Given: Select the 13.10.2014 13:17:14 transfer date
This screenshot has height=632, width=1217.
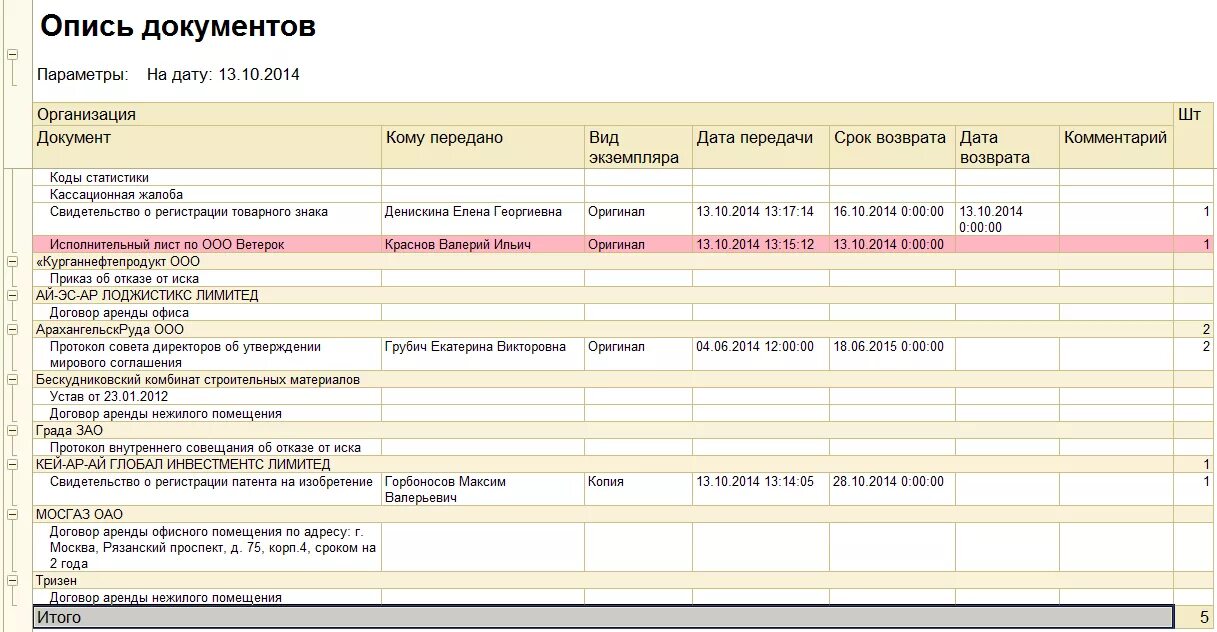Looking at the screenshot, I should click(x=761, y=220).
